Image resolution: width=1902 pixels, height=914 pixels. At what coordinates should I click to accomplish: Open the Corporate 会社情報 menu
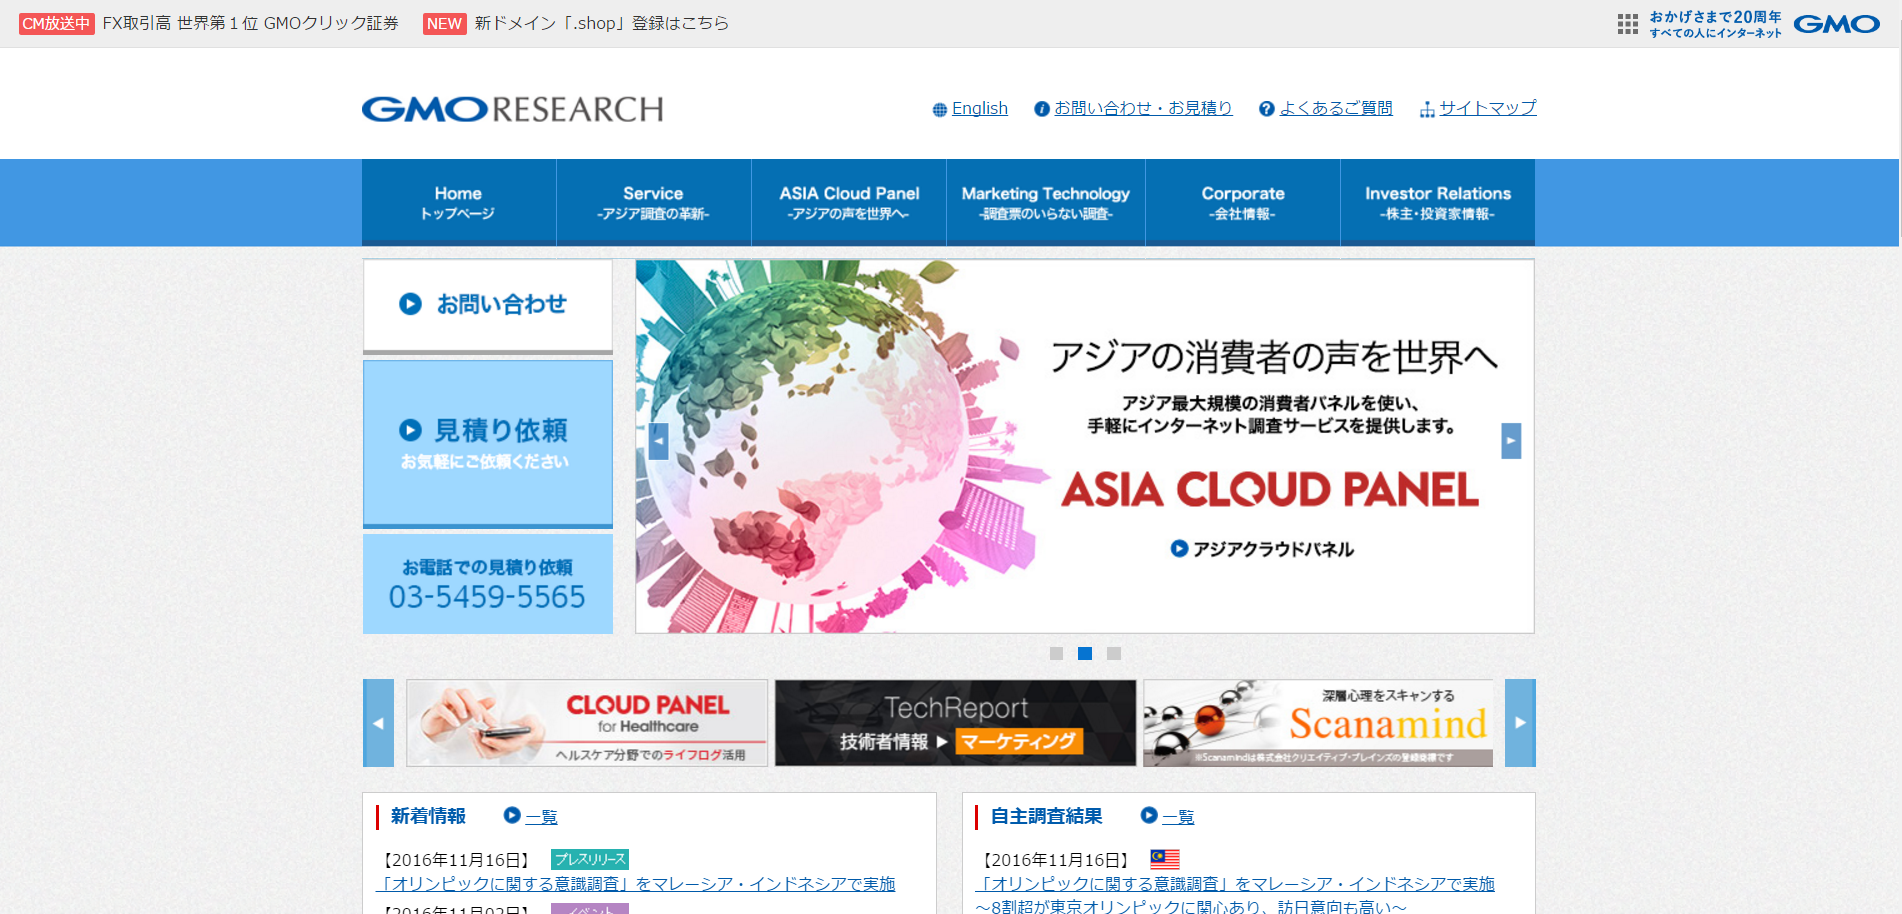point(1243,202)
